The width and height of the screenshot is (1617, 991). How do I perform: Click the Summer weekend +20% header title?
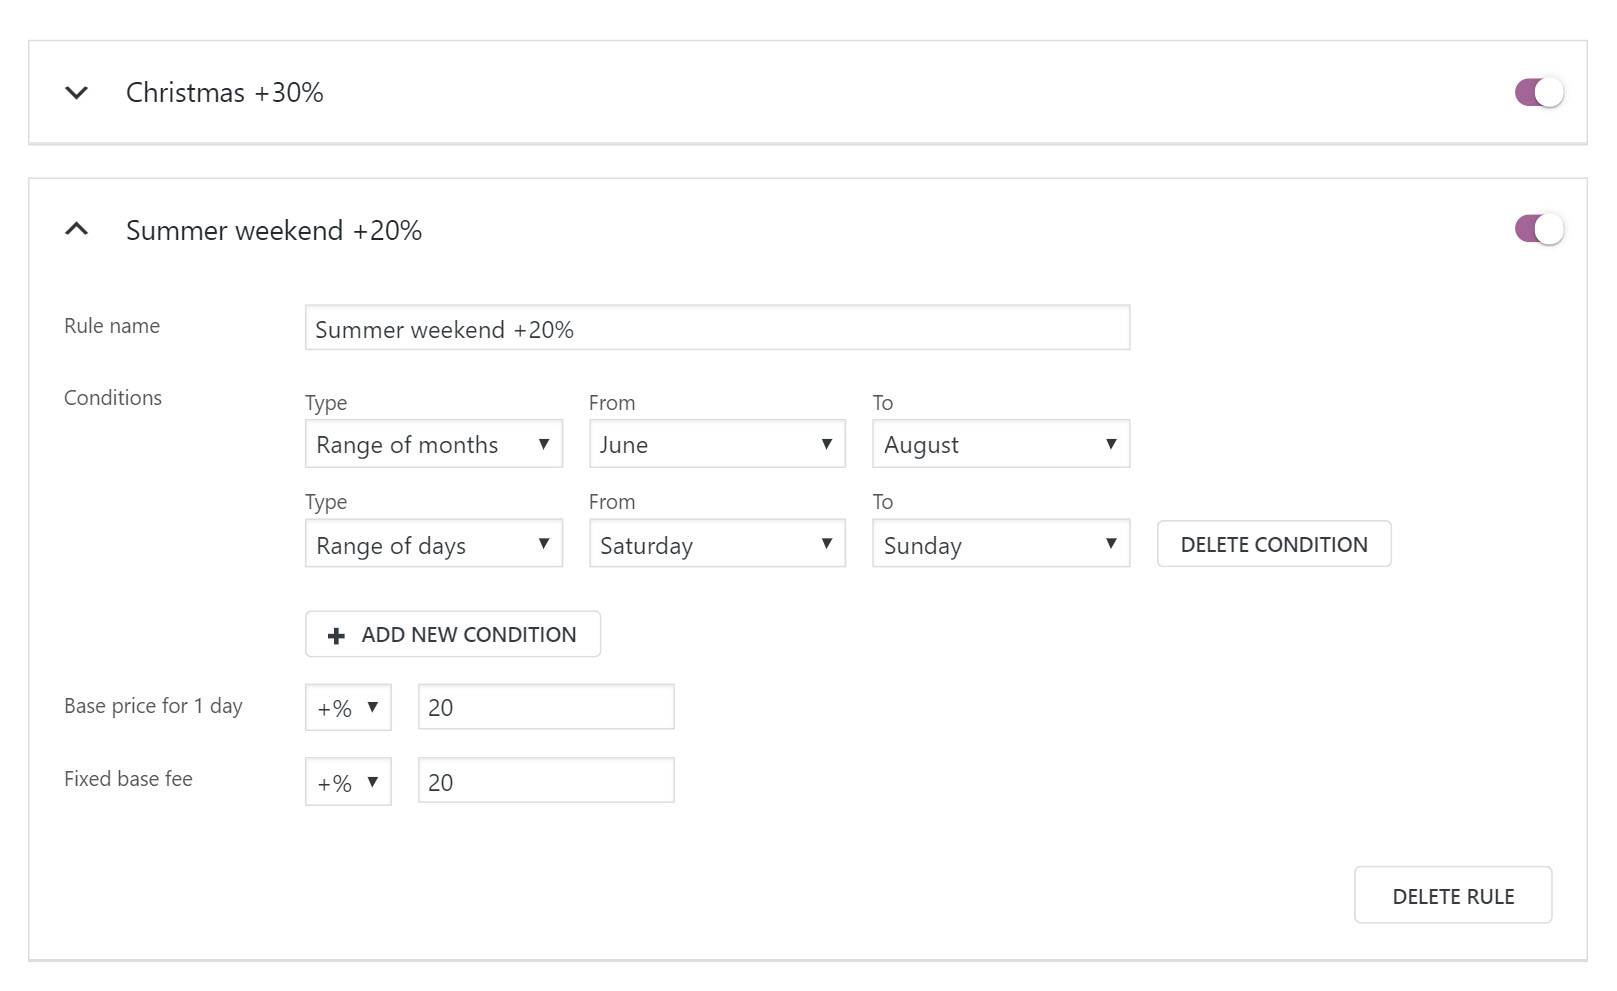[x=274, y=230]
